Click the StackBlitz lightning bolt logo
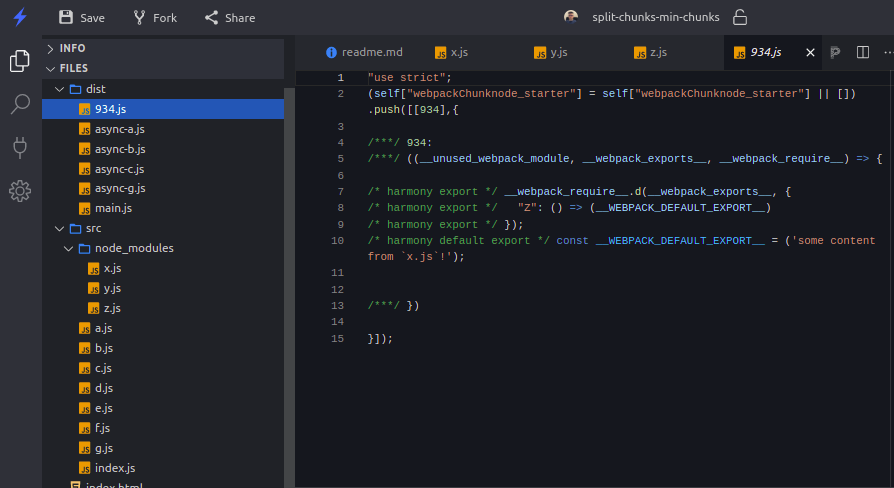894x488 pixels. [20, 17]
